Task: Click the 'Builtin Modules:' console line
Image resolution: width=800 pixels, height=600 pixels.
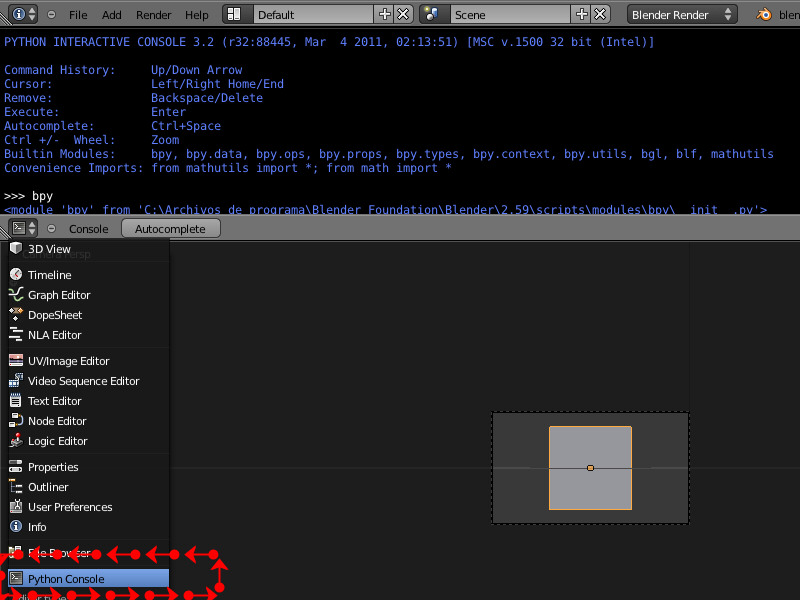Action: 389,154
